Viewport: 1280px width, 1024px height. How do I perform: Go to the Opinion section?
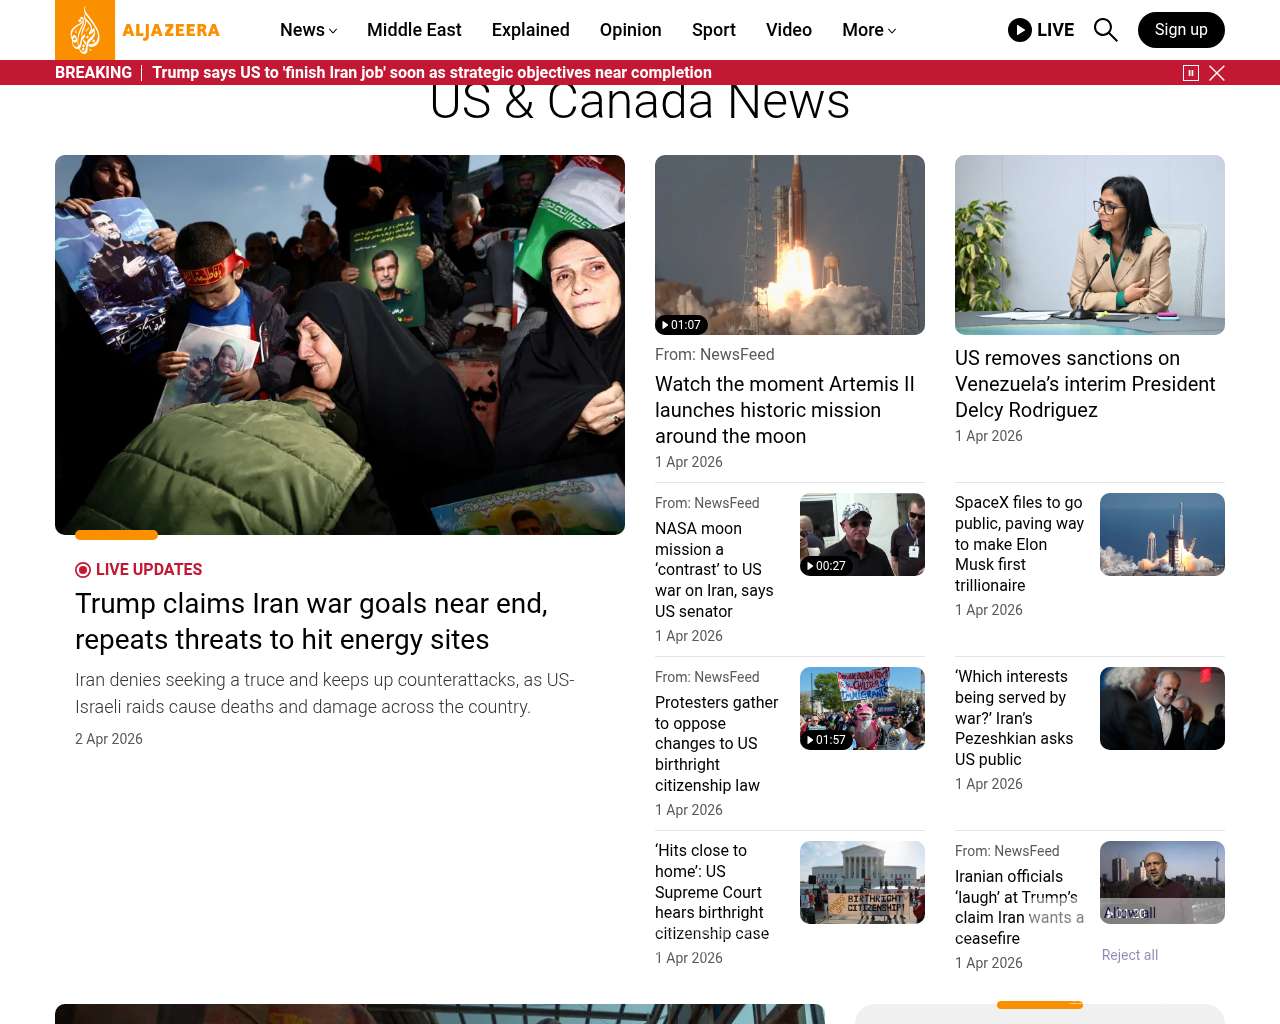pos(630,30)
